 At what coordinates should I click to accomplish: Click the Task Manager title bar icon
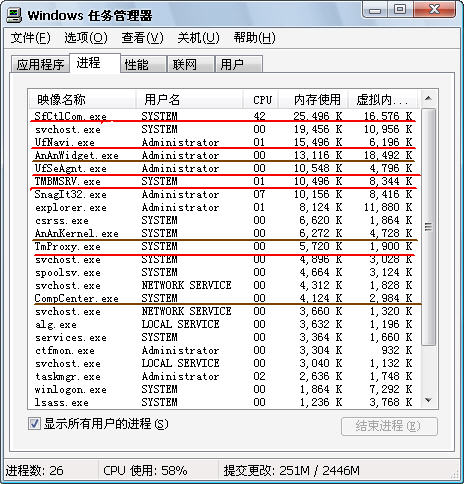tap(14, 15)
